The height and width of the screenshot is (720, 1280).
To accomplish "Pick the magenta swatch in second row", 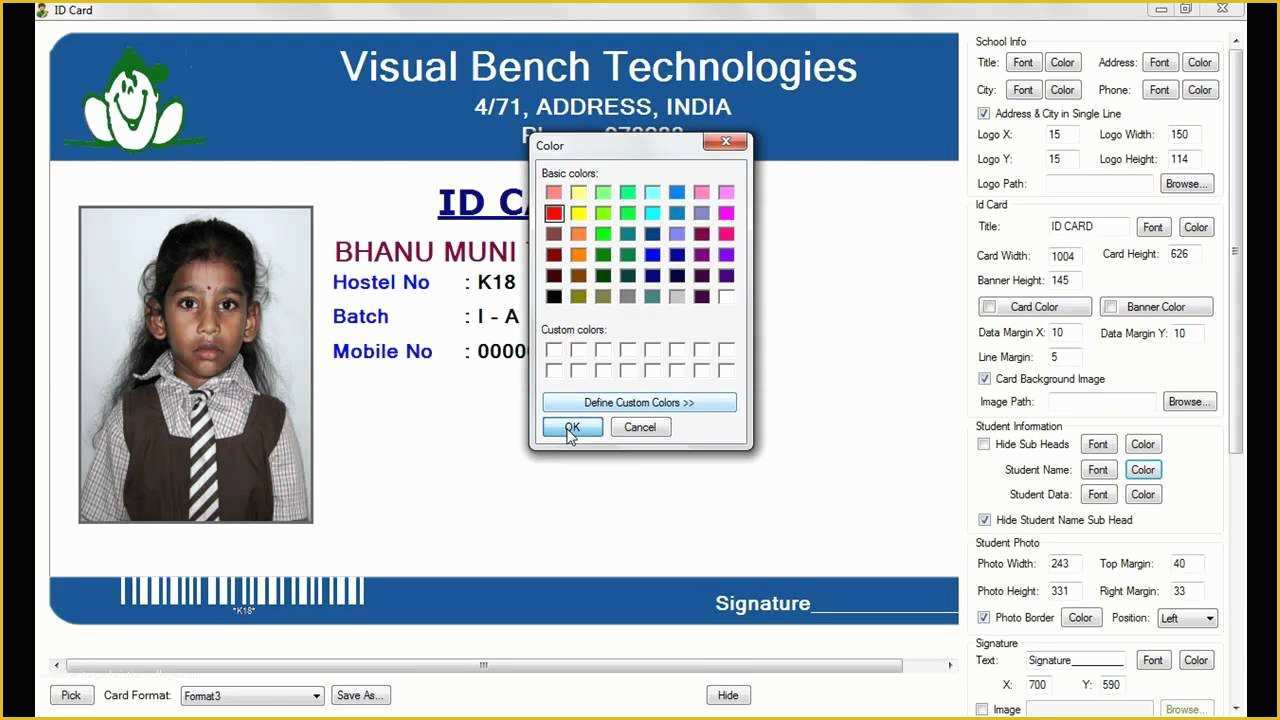I will [x=726, y=213].
